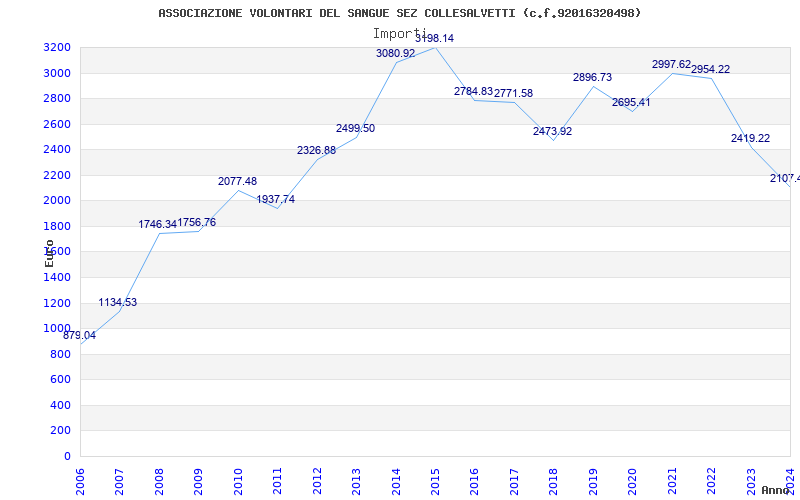Click the 2954.22 data label

(710, 69)
